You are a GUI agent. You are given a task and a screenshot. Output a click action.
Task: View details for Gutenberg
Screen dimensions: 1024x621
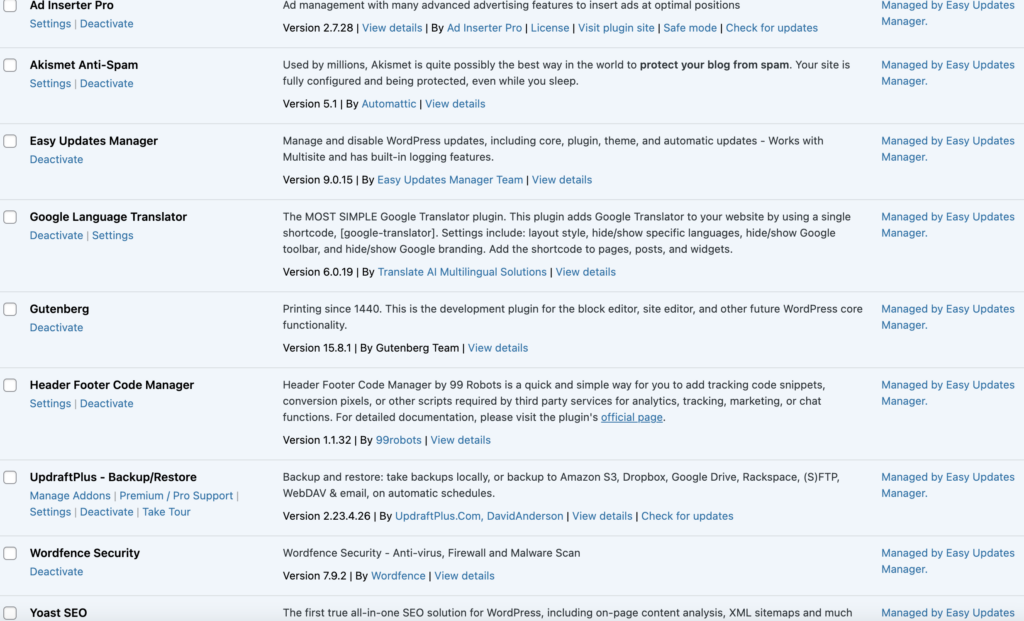point(498,348)
